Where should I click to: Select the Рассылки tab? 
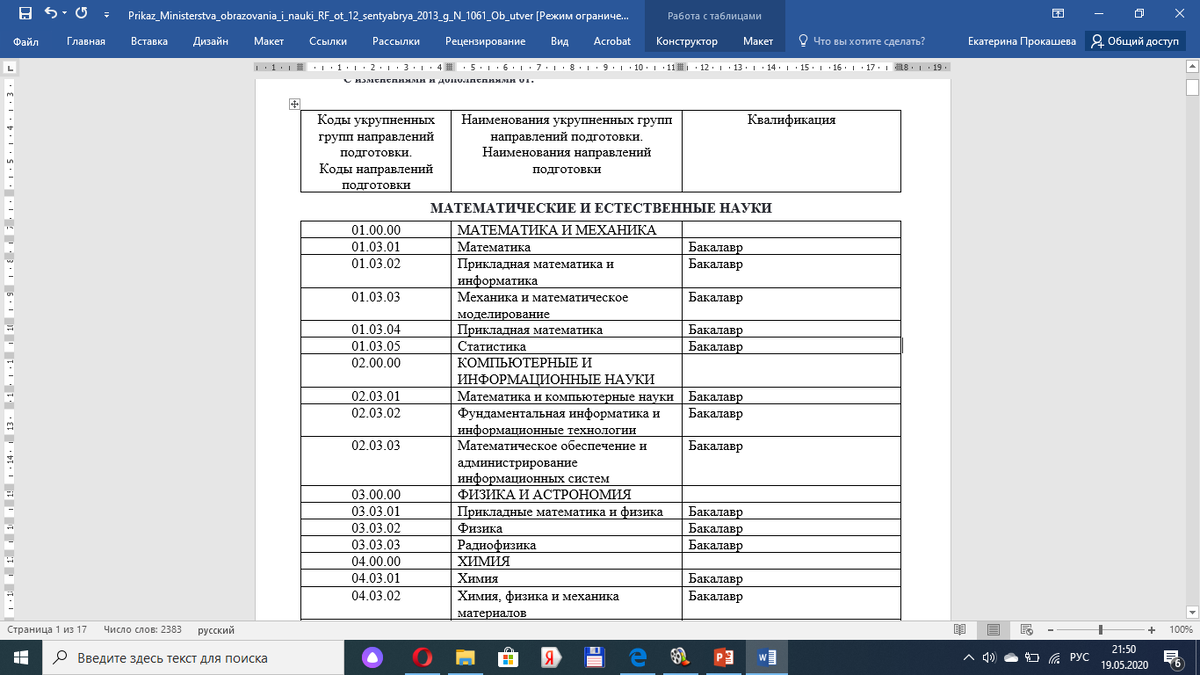point(395,41)
